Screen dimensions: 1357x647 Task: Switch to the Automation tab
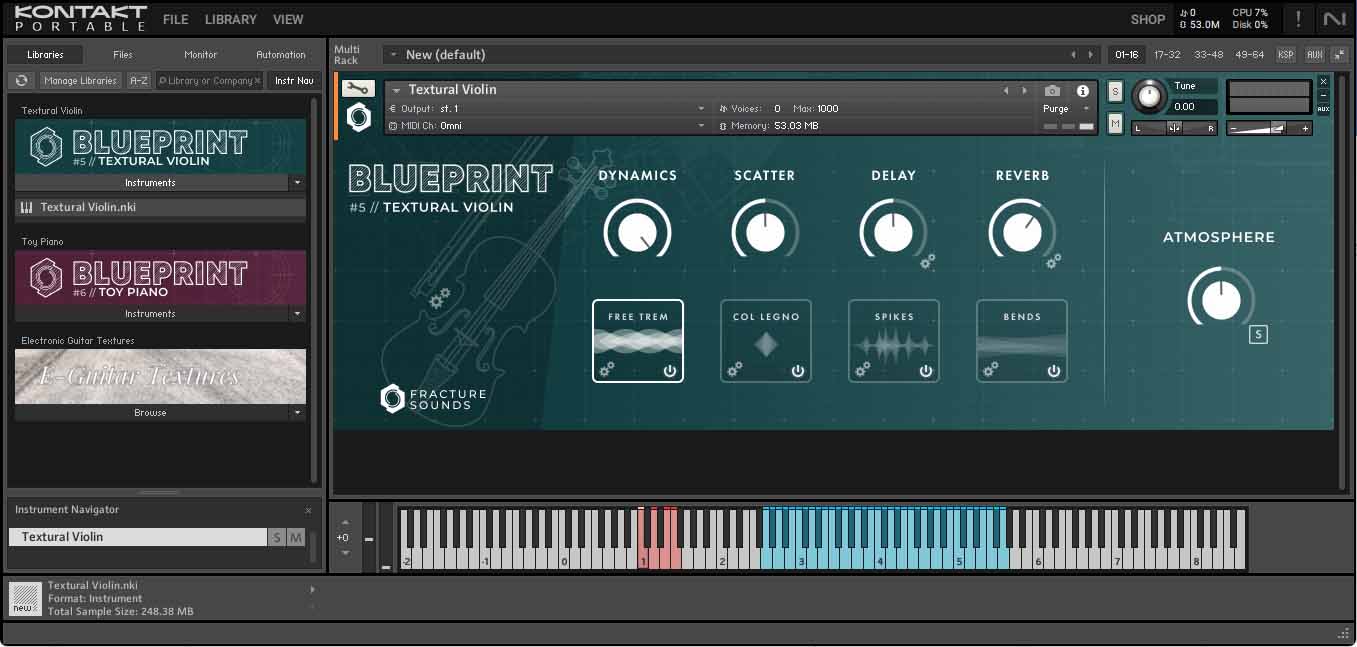point(281,55)
